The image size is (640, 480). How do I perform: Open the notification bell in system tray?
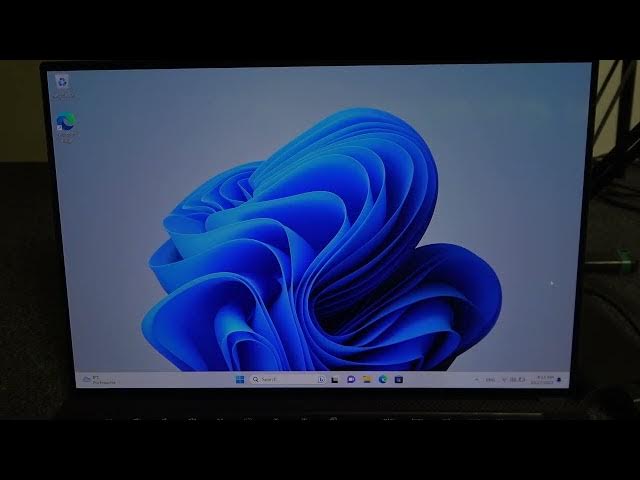pos(559,380)
